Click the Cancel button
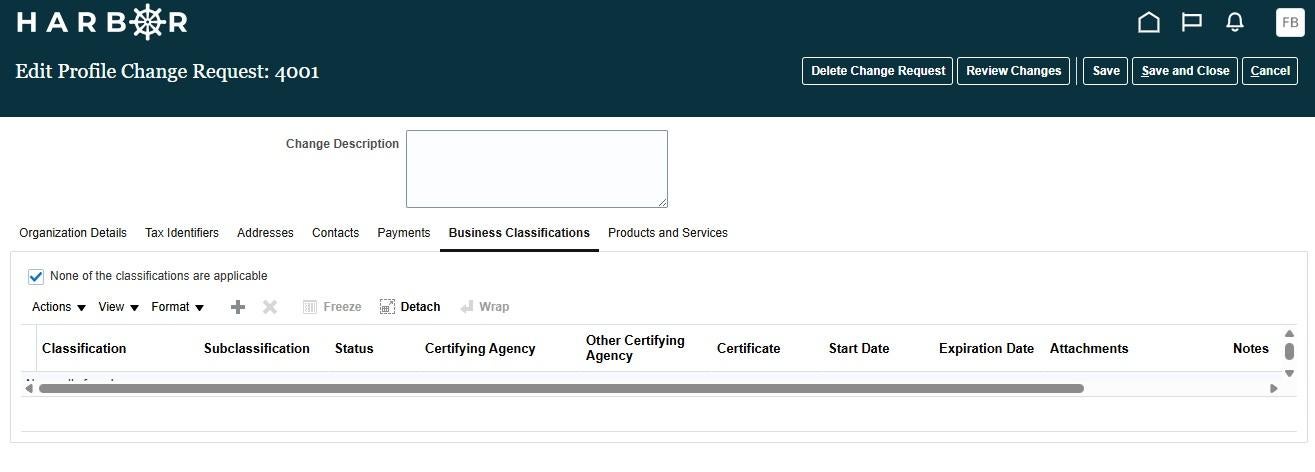Viewport: 1315px width, 472px height. (x=1270, y=71)
